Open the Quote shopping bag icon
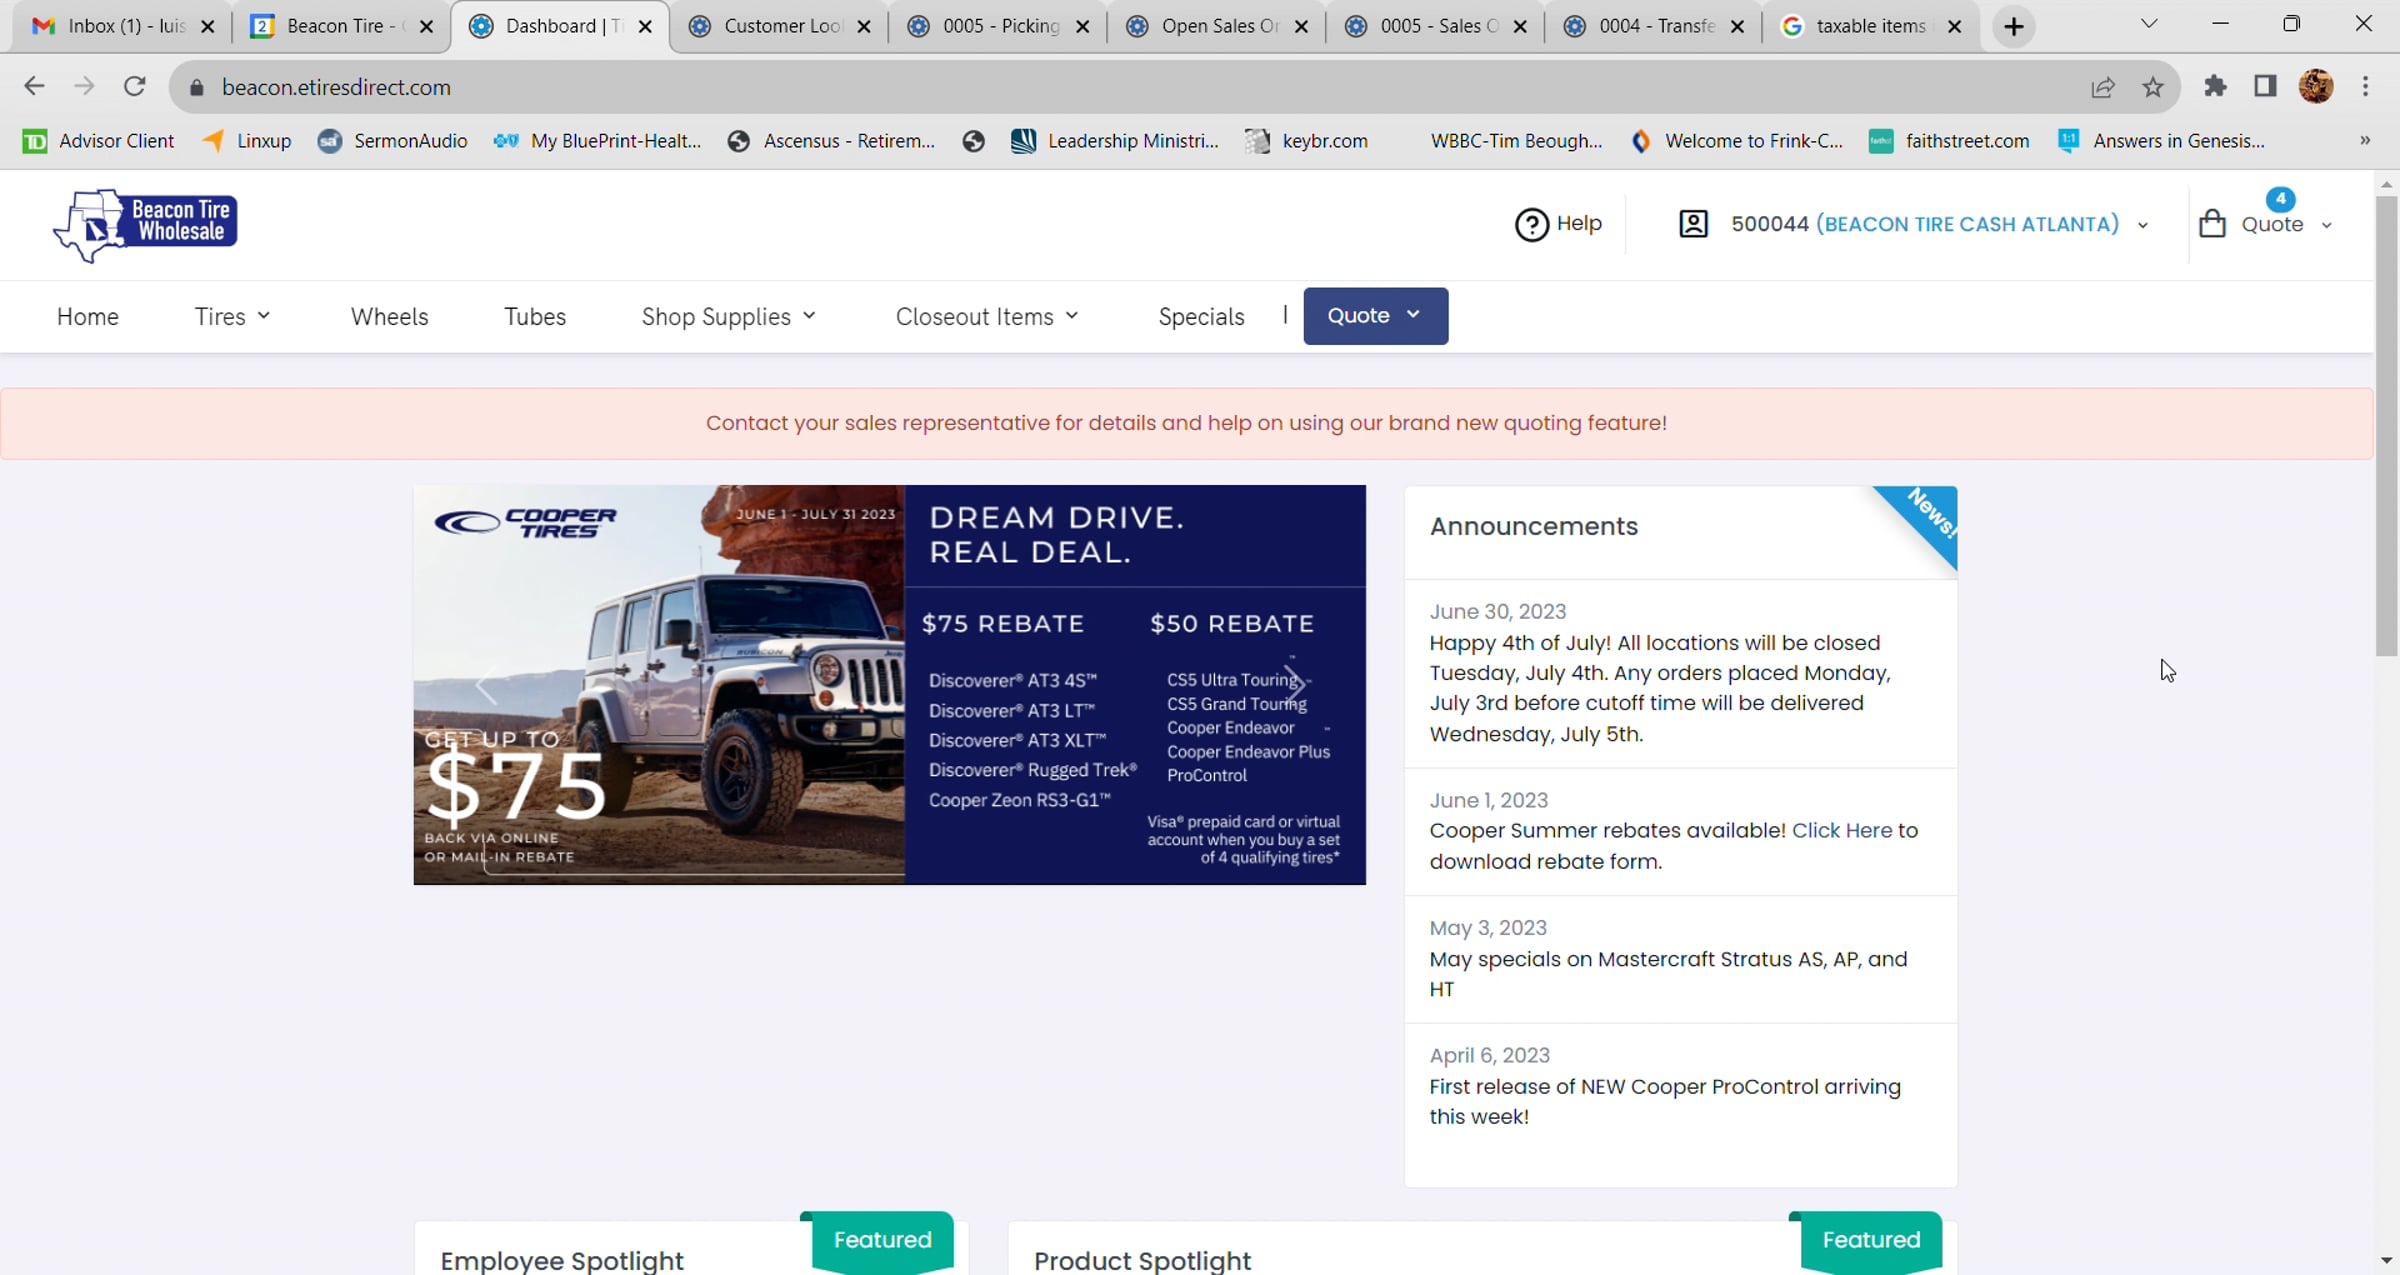 [x=2212, y=223]
